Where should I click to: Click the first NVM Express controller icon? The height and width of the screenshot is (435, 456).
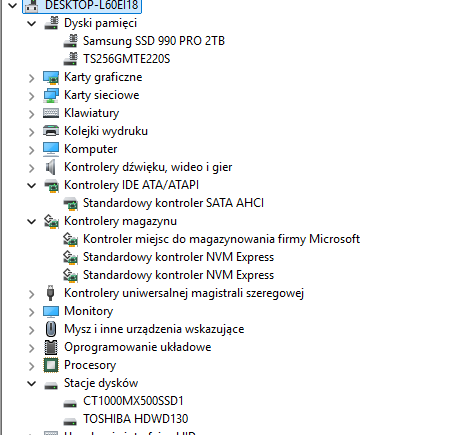click(x=71, y=257)
